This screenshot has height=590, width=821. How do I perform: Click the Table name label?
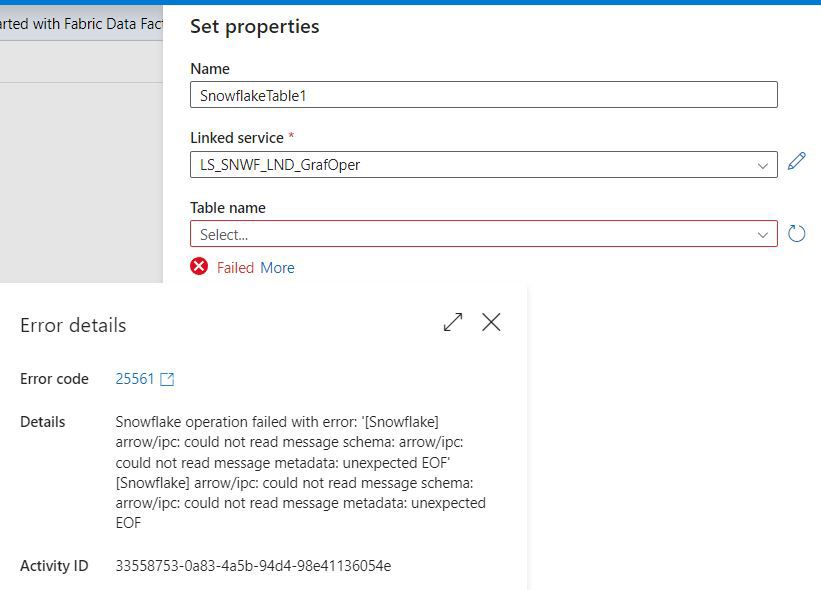[228, 208]
